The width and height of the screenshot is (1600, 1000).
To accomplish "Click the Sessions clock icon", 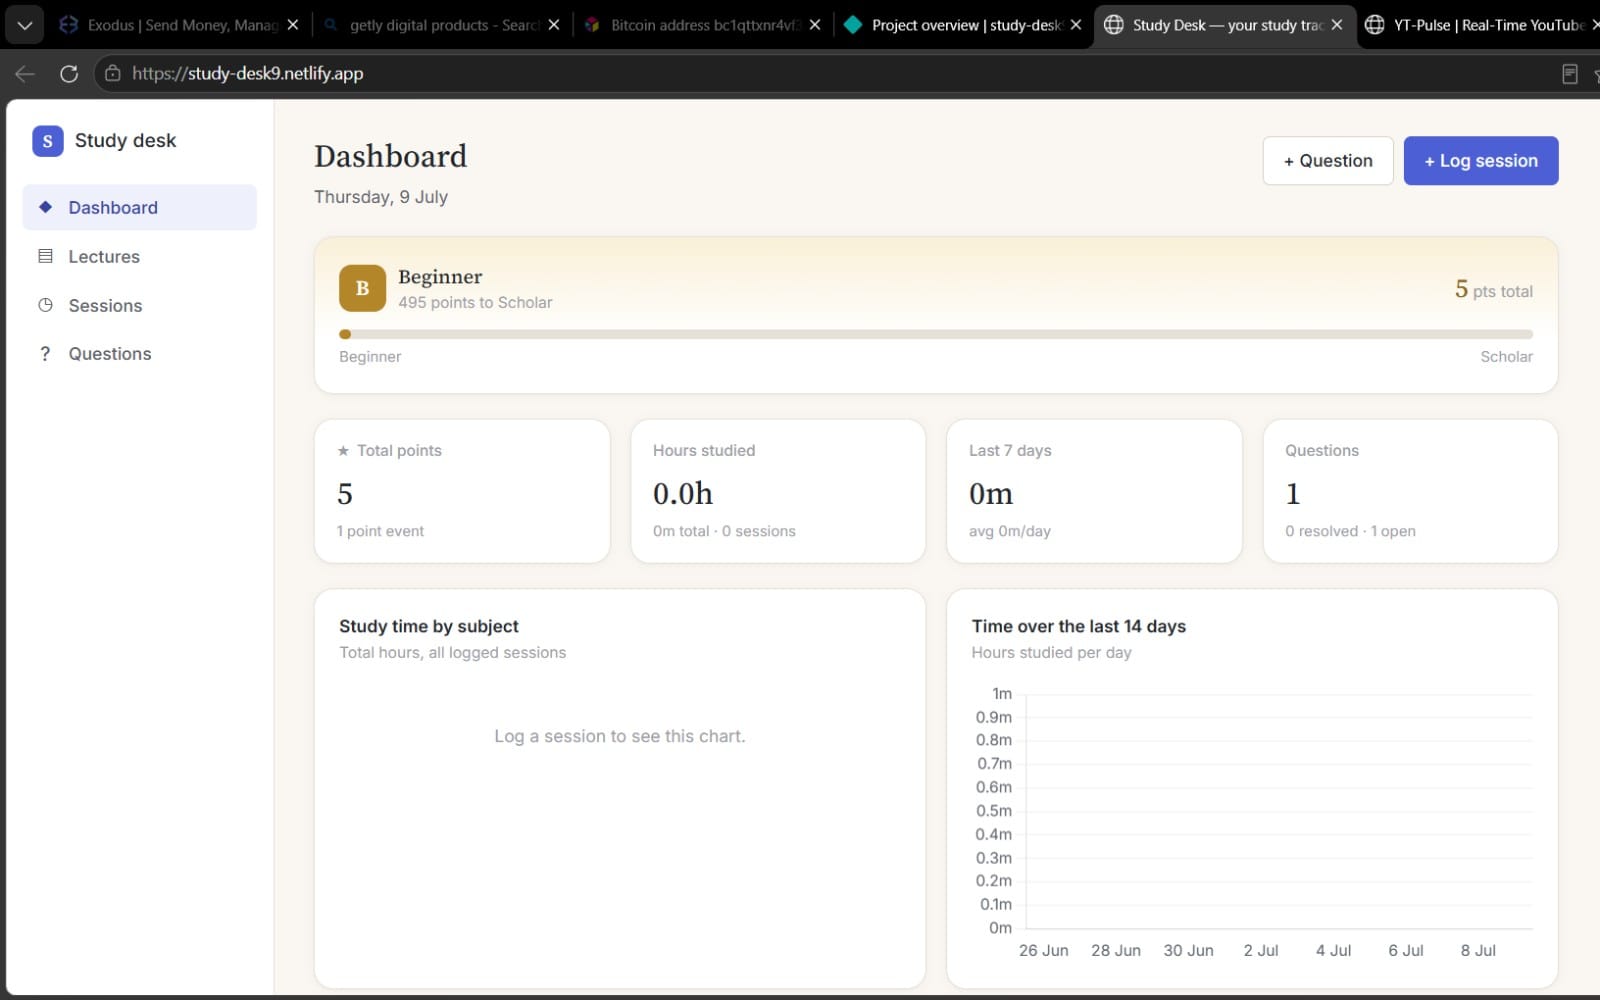I will tap(45, 305).
